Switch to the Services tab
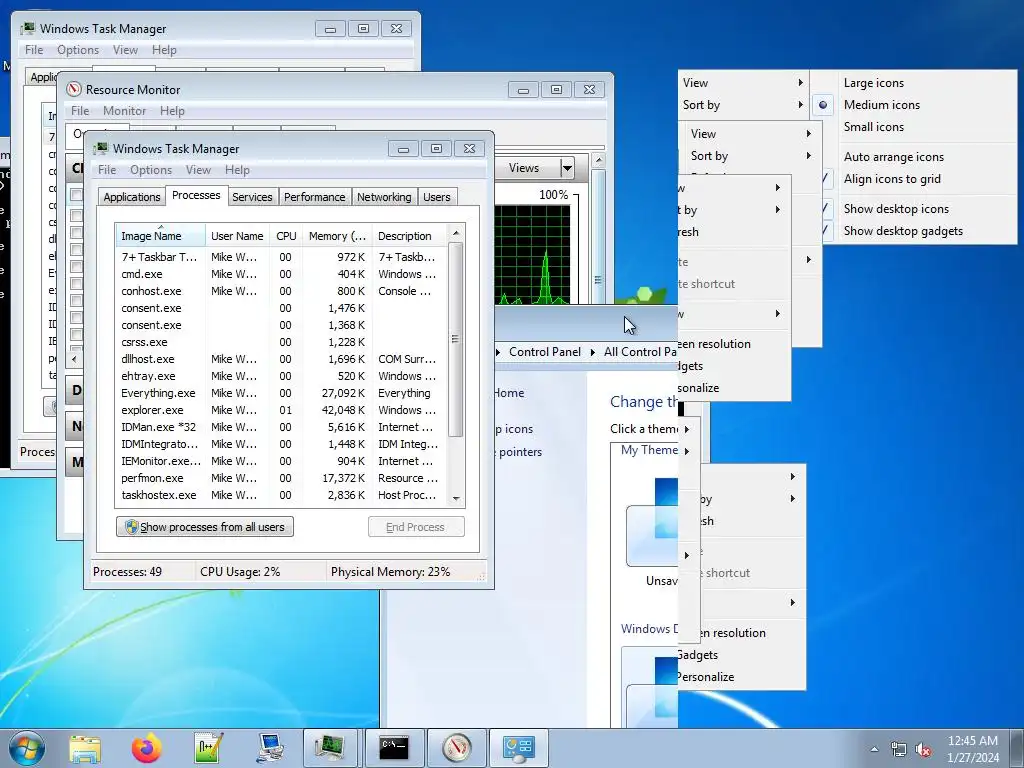 [252, 197]
